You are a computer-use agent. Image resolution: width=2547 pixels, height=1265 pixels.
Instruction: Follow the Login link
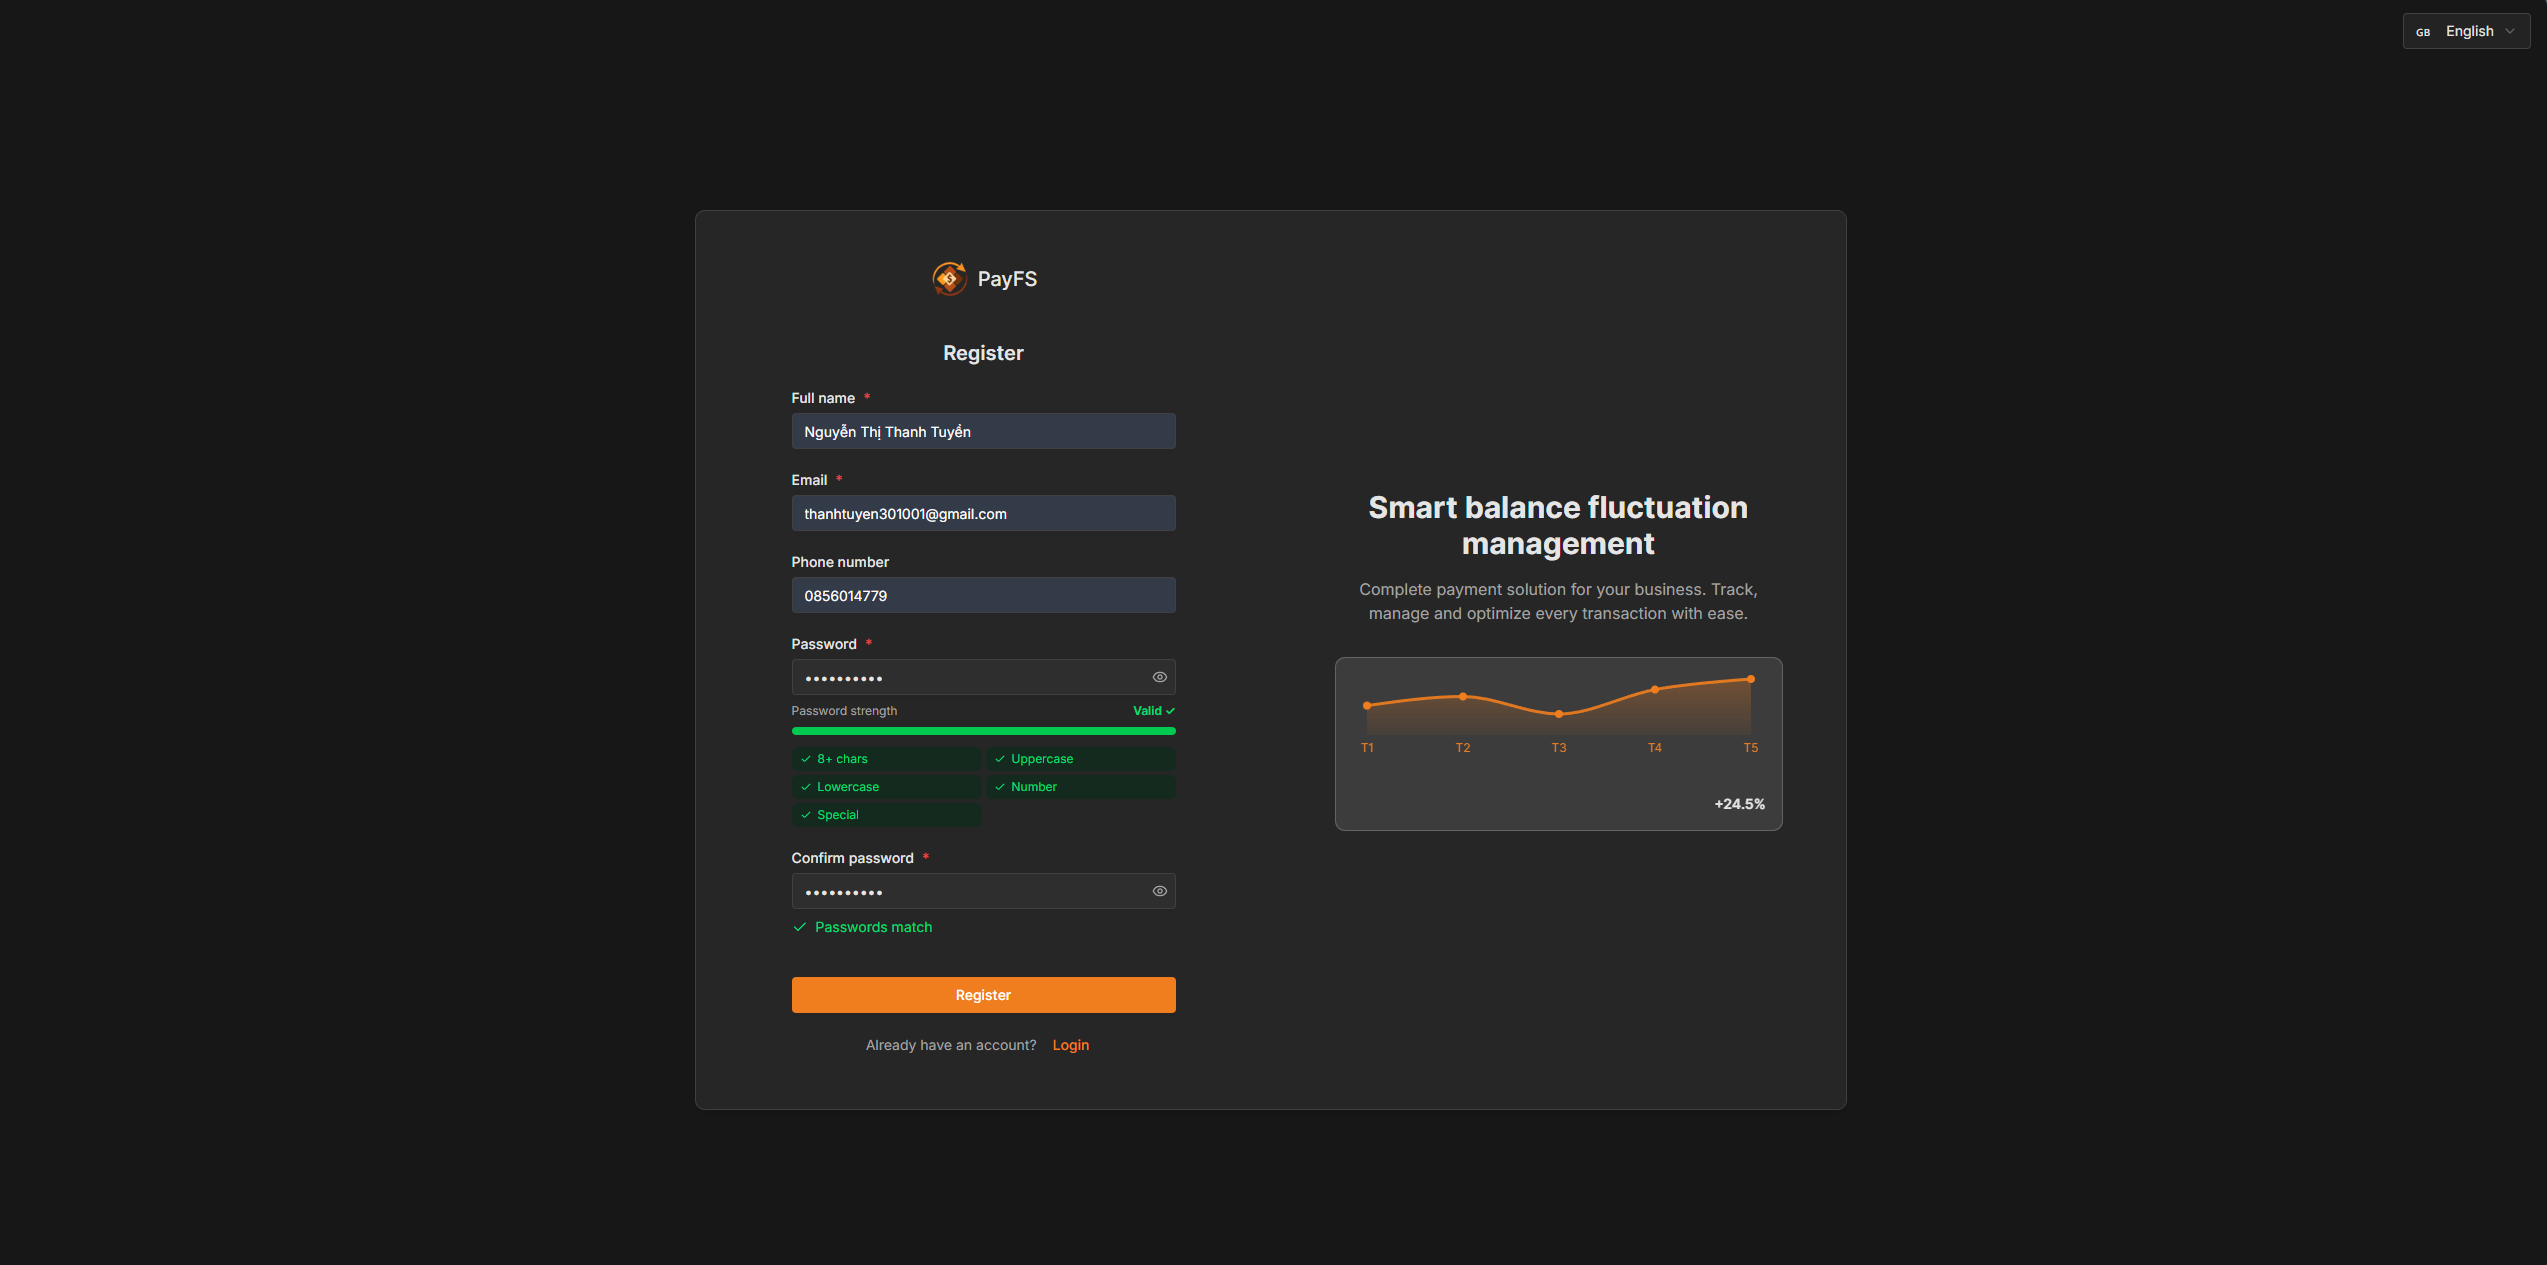[x=1070, y=1045]
